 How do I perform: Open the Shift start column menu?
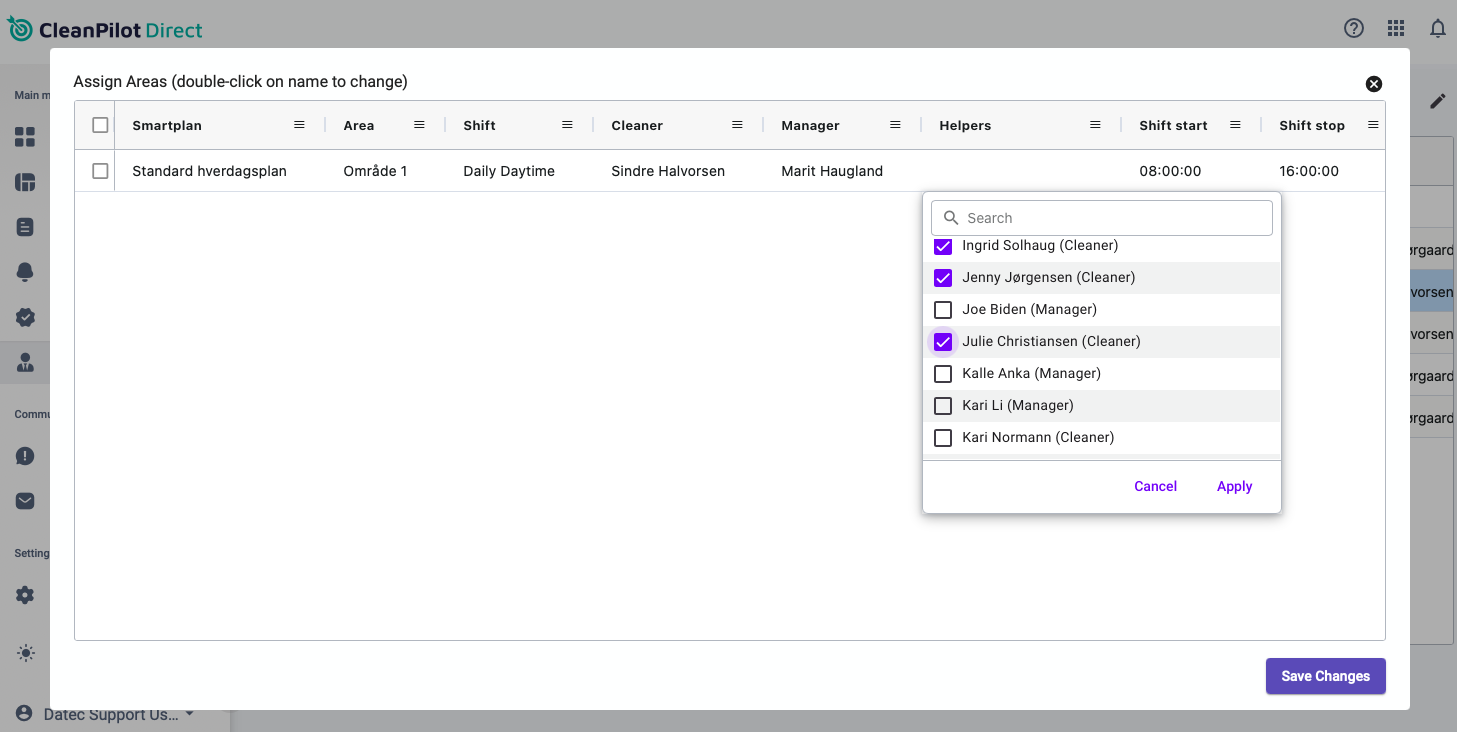click(1235, 125)
